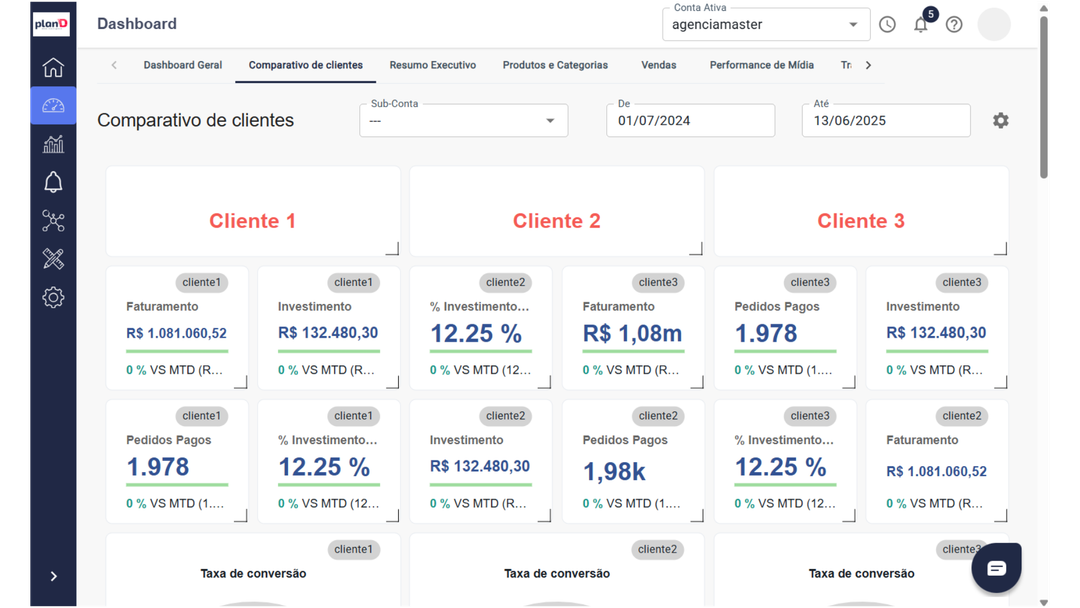Open the Conta Ativa agenciamaster dropdown

point(766,25)
